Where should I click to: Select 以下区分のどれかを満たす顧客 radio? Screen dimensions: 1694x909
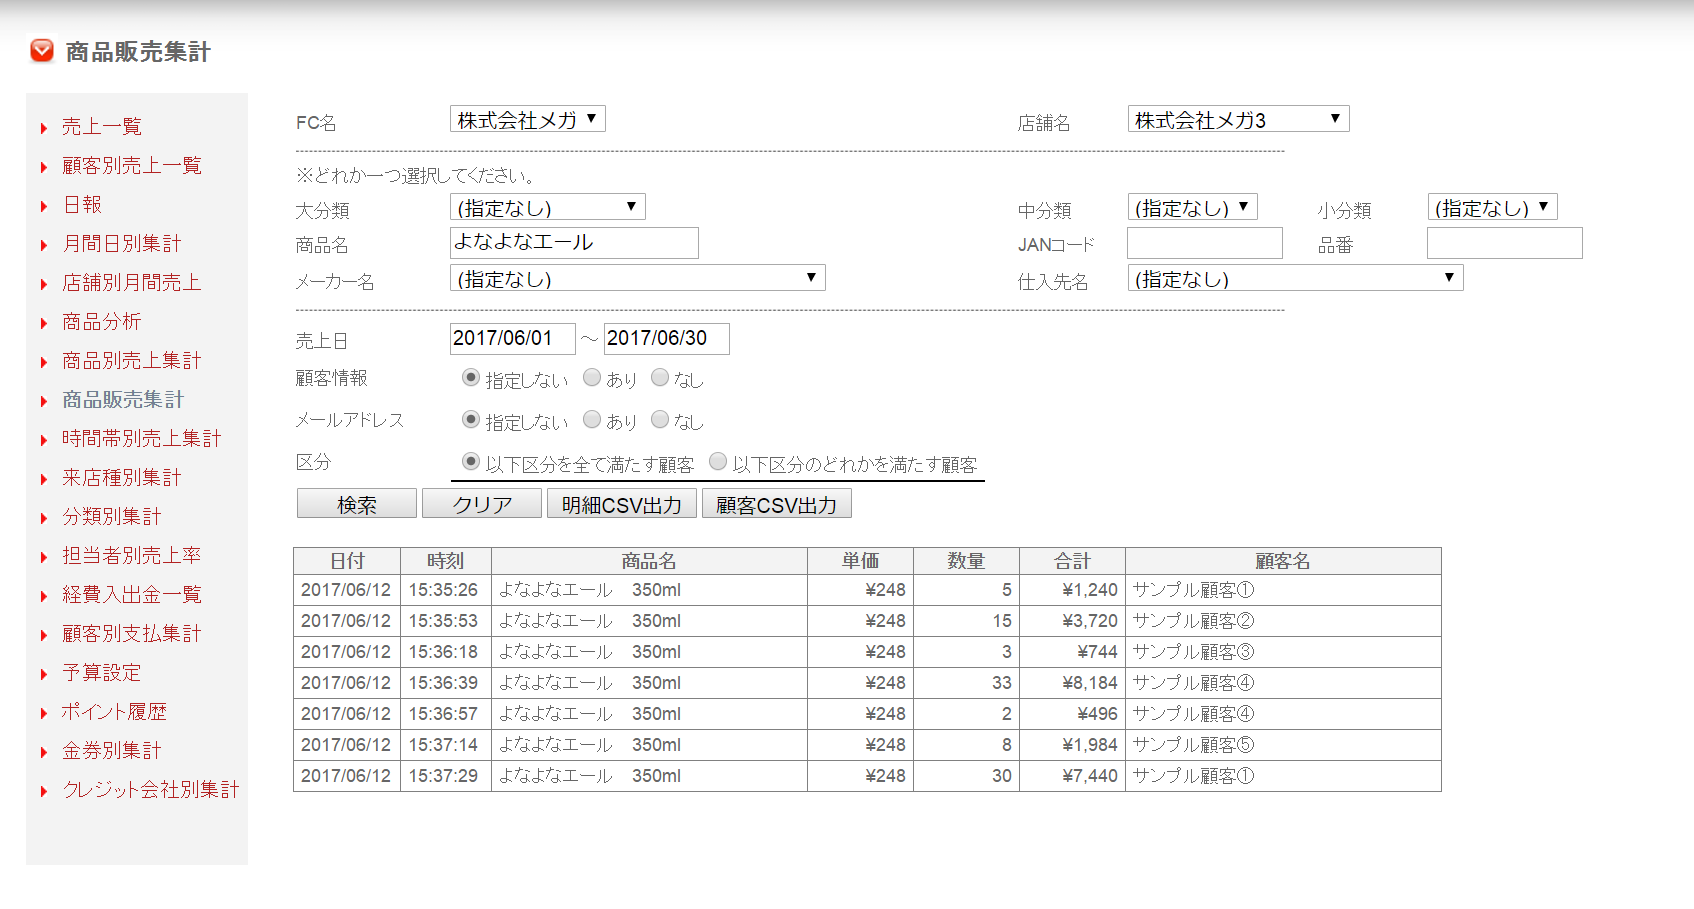[718, 461]
